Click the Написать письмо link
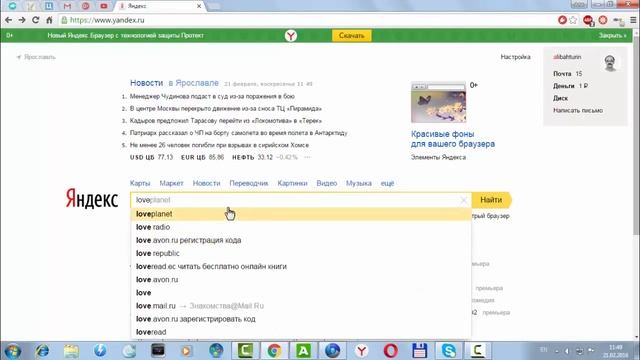Screen dimensions: 640x360 pyautogui.click(x=578, y=110)
